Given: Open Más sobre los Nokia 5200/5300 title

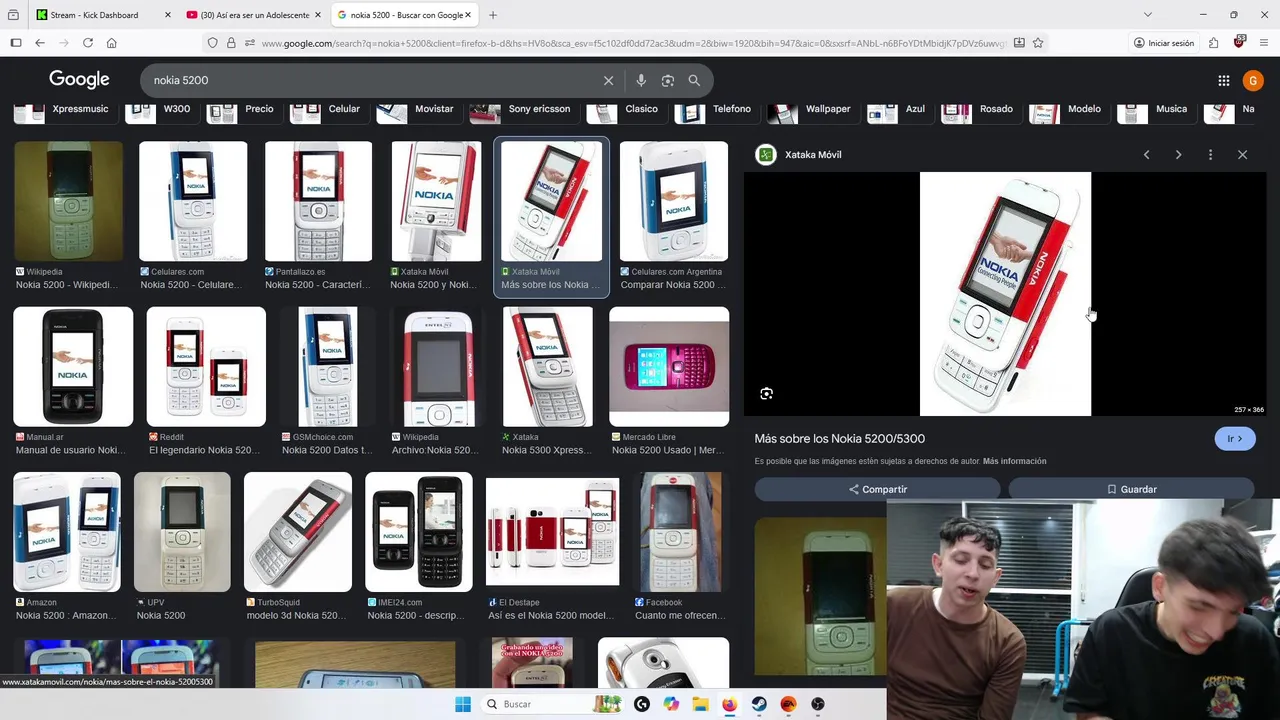Looking at the screenshot, I should pos(839,438).
